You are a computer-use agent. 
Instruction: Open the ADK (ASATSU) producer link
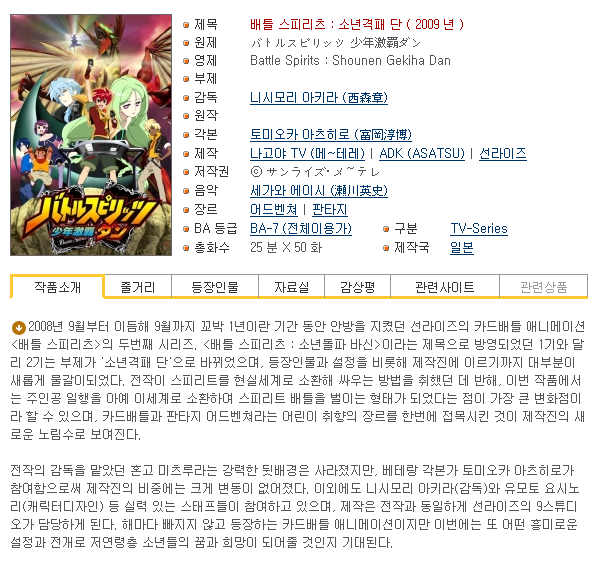pos(422,154)
